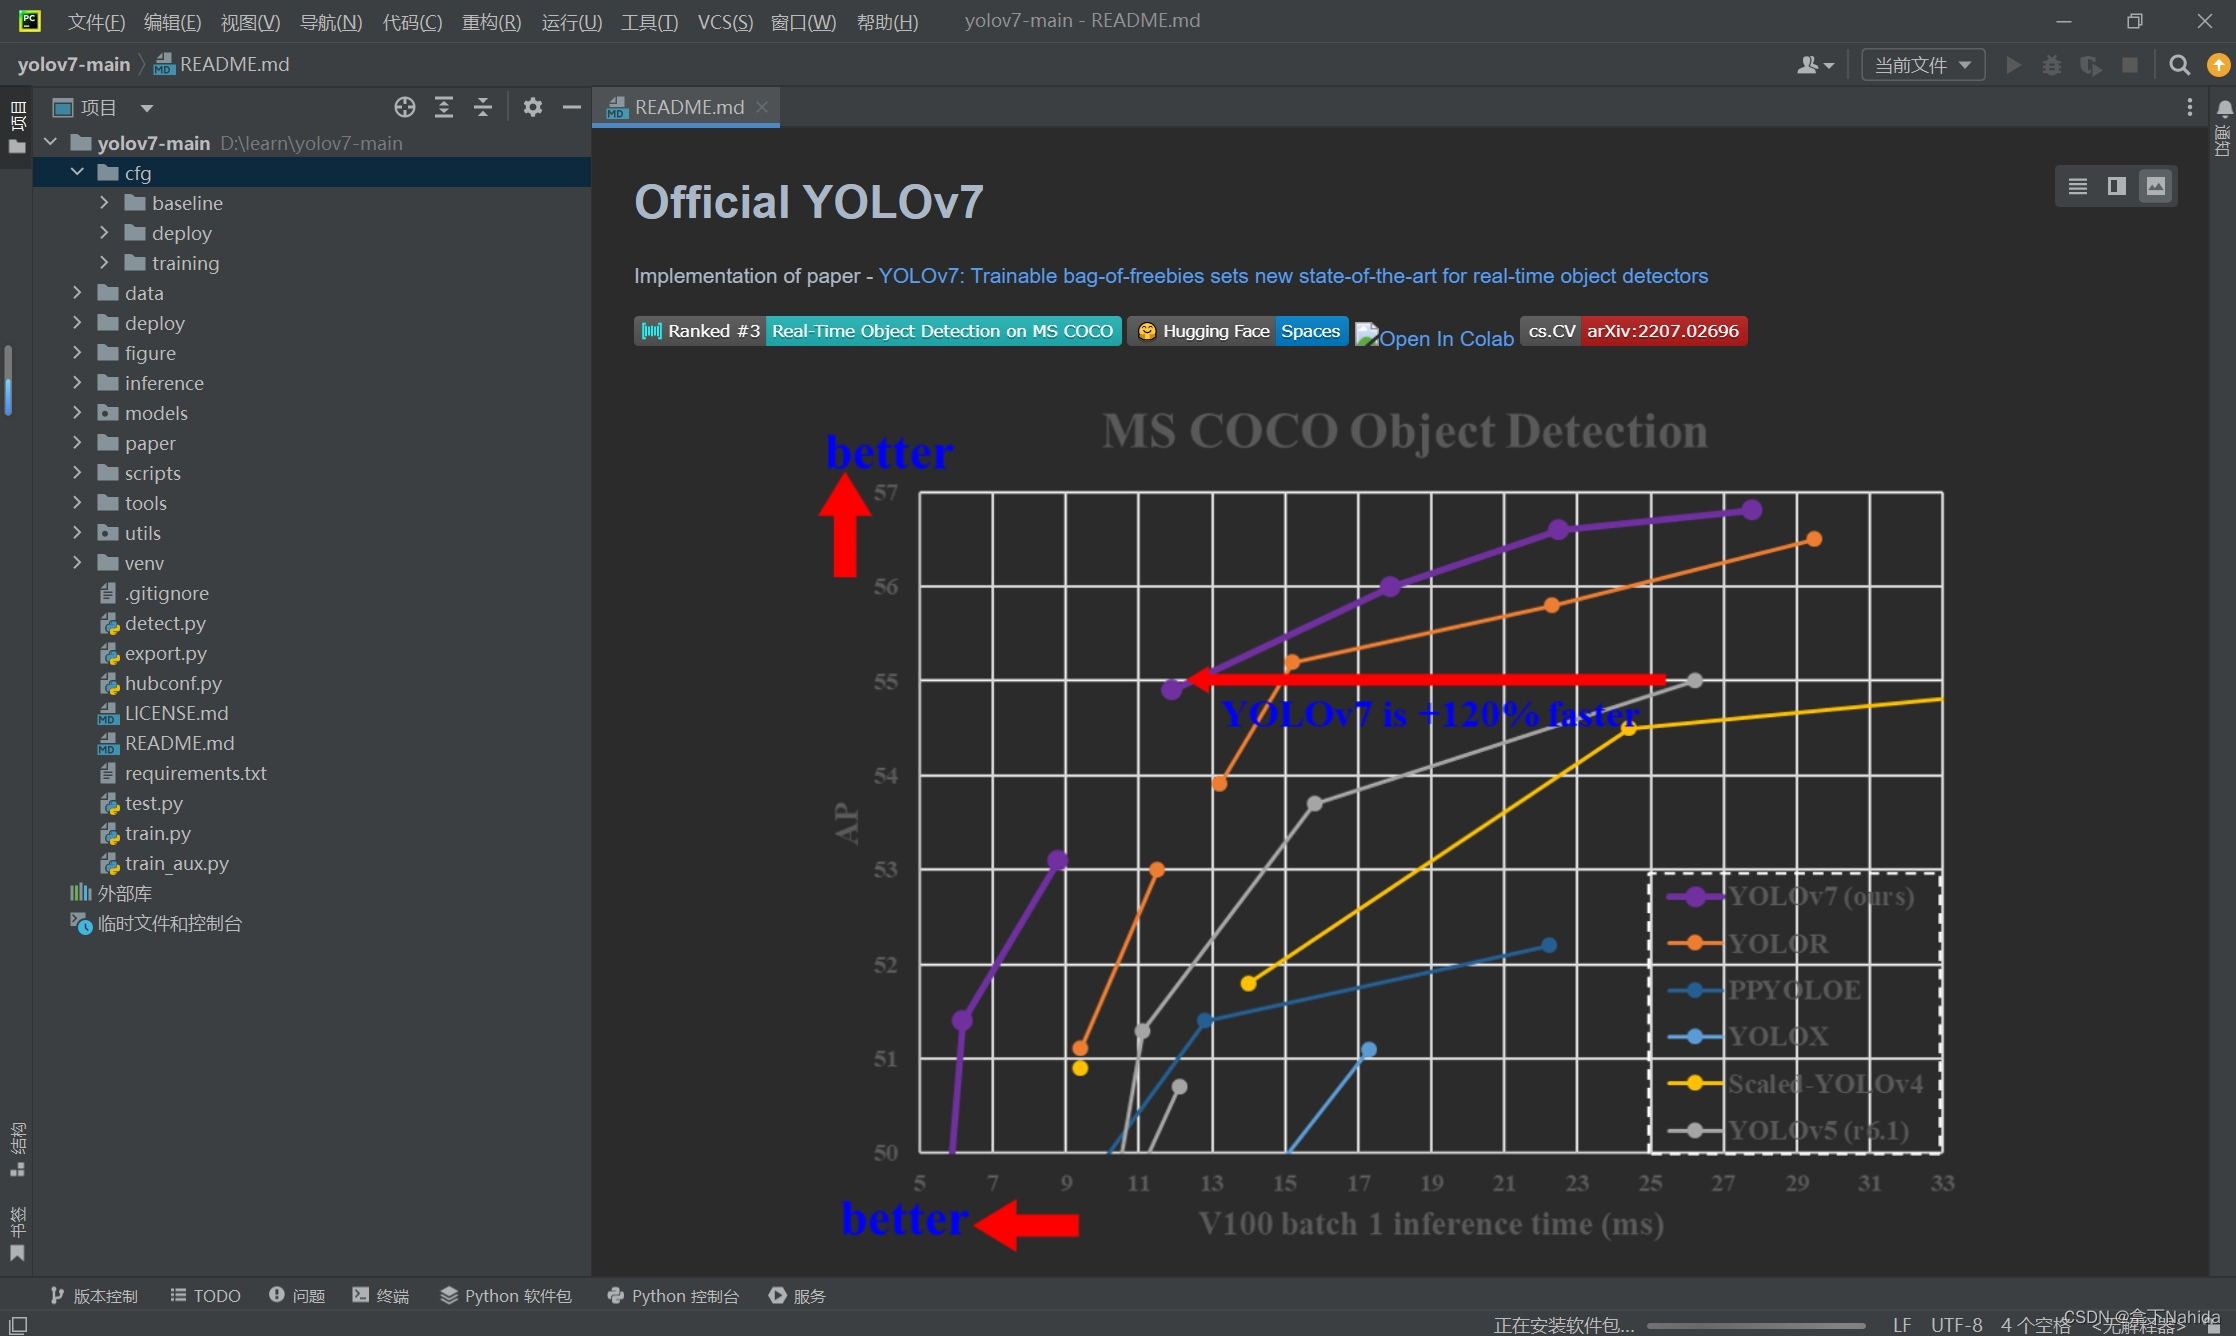
Task: Update project from VCS
Action: click(2219, 63)
